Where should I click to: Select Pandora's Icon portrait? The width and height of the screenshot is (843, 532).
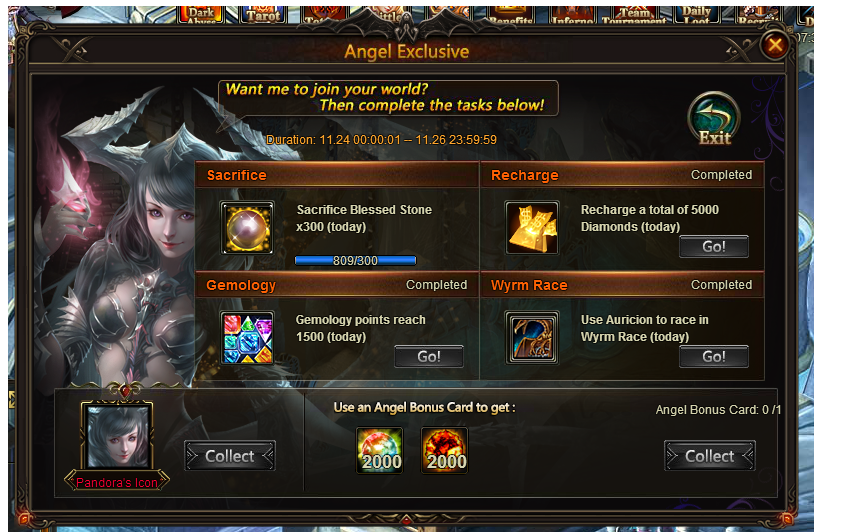point(117,435)
